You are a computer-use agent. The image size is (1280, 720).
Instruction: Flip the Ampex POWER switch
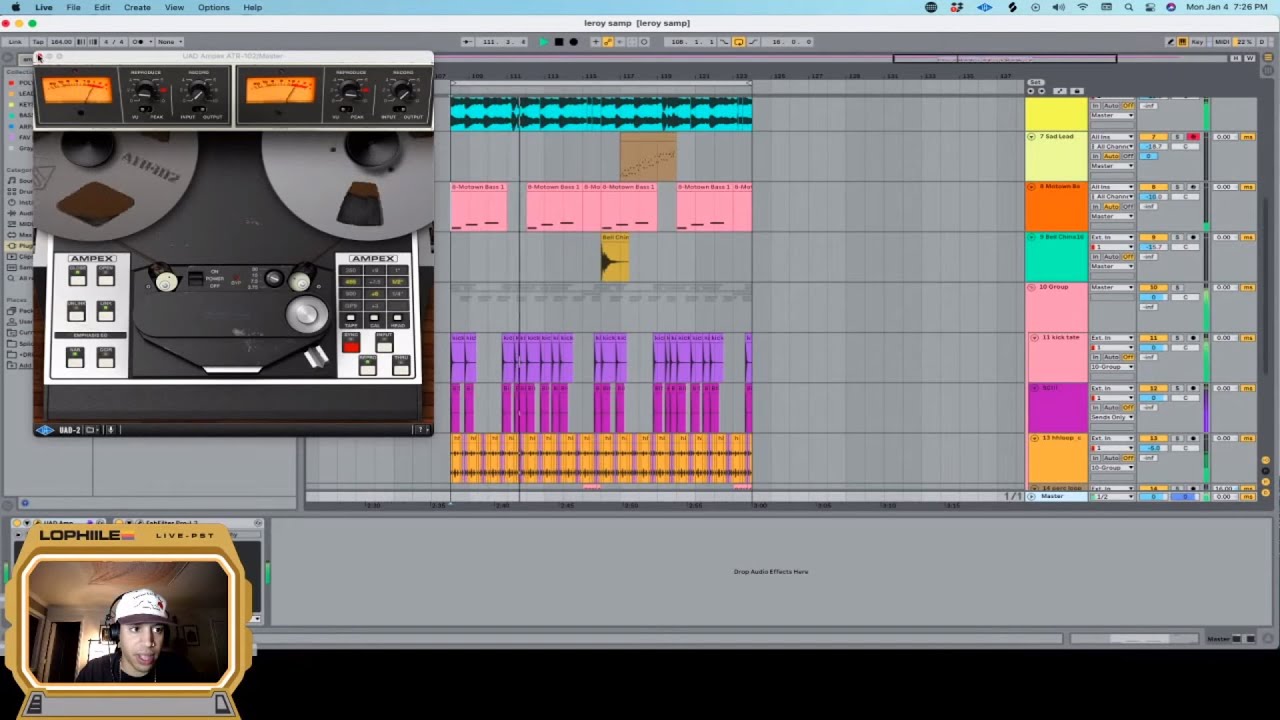click(x=197, y=279)
